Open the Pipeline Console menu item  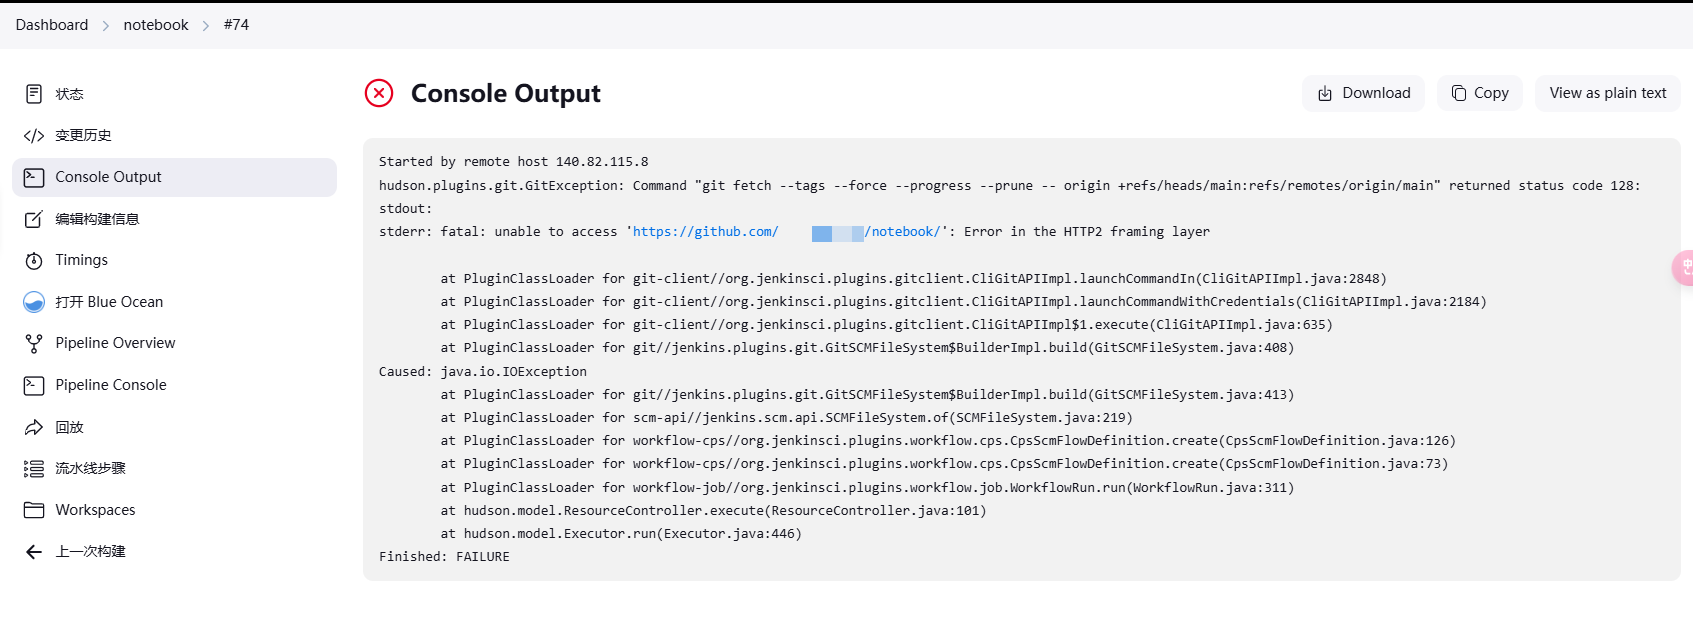(111, 385)
